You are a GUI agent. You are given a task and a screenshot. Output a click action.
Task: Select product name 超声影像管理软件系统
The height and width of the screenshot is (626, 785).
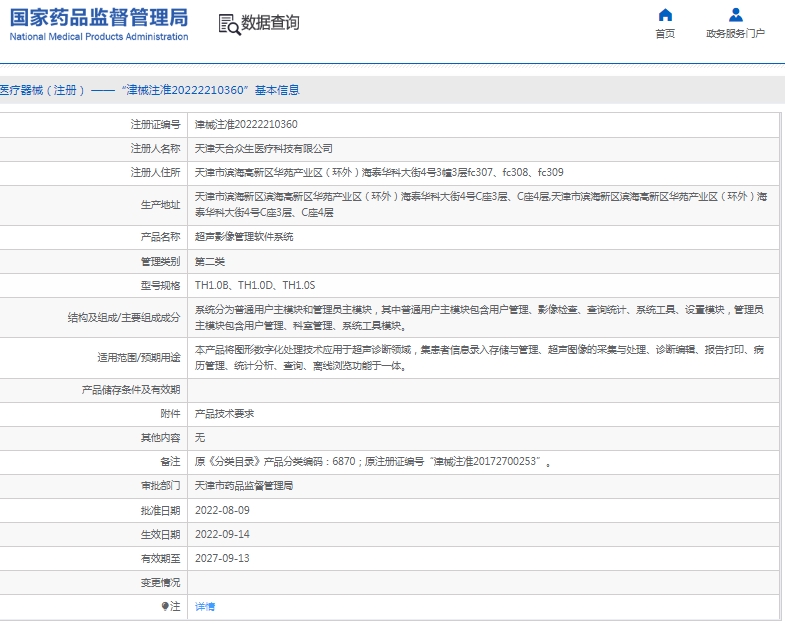(x=244, y=236)
